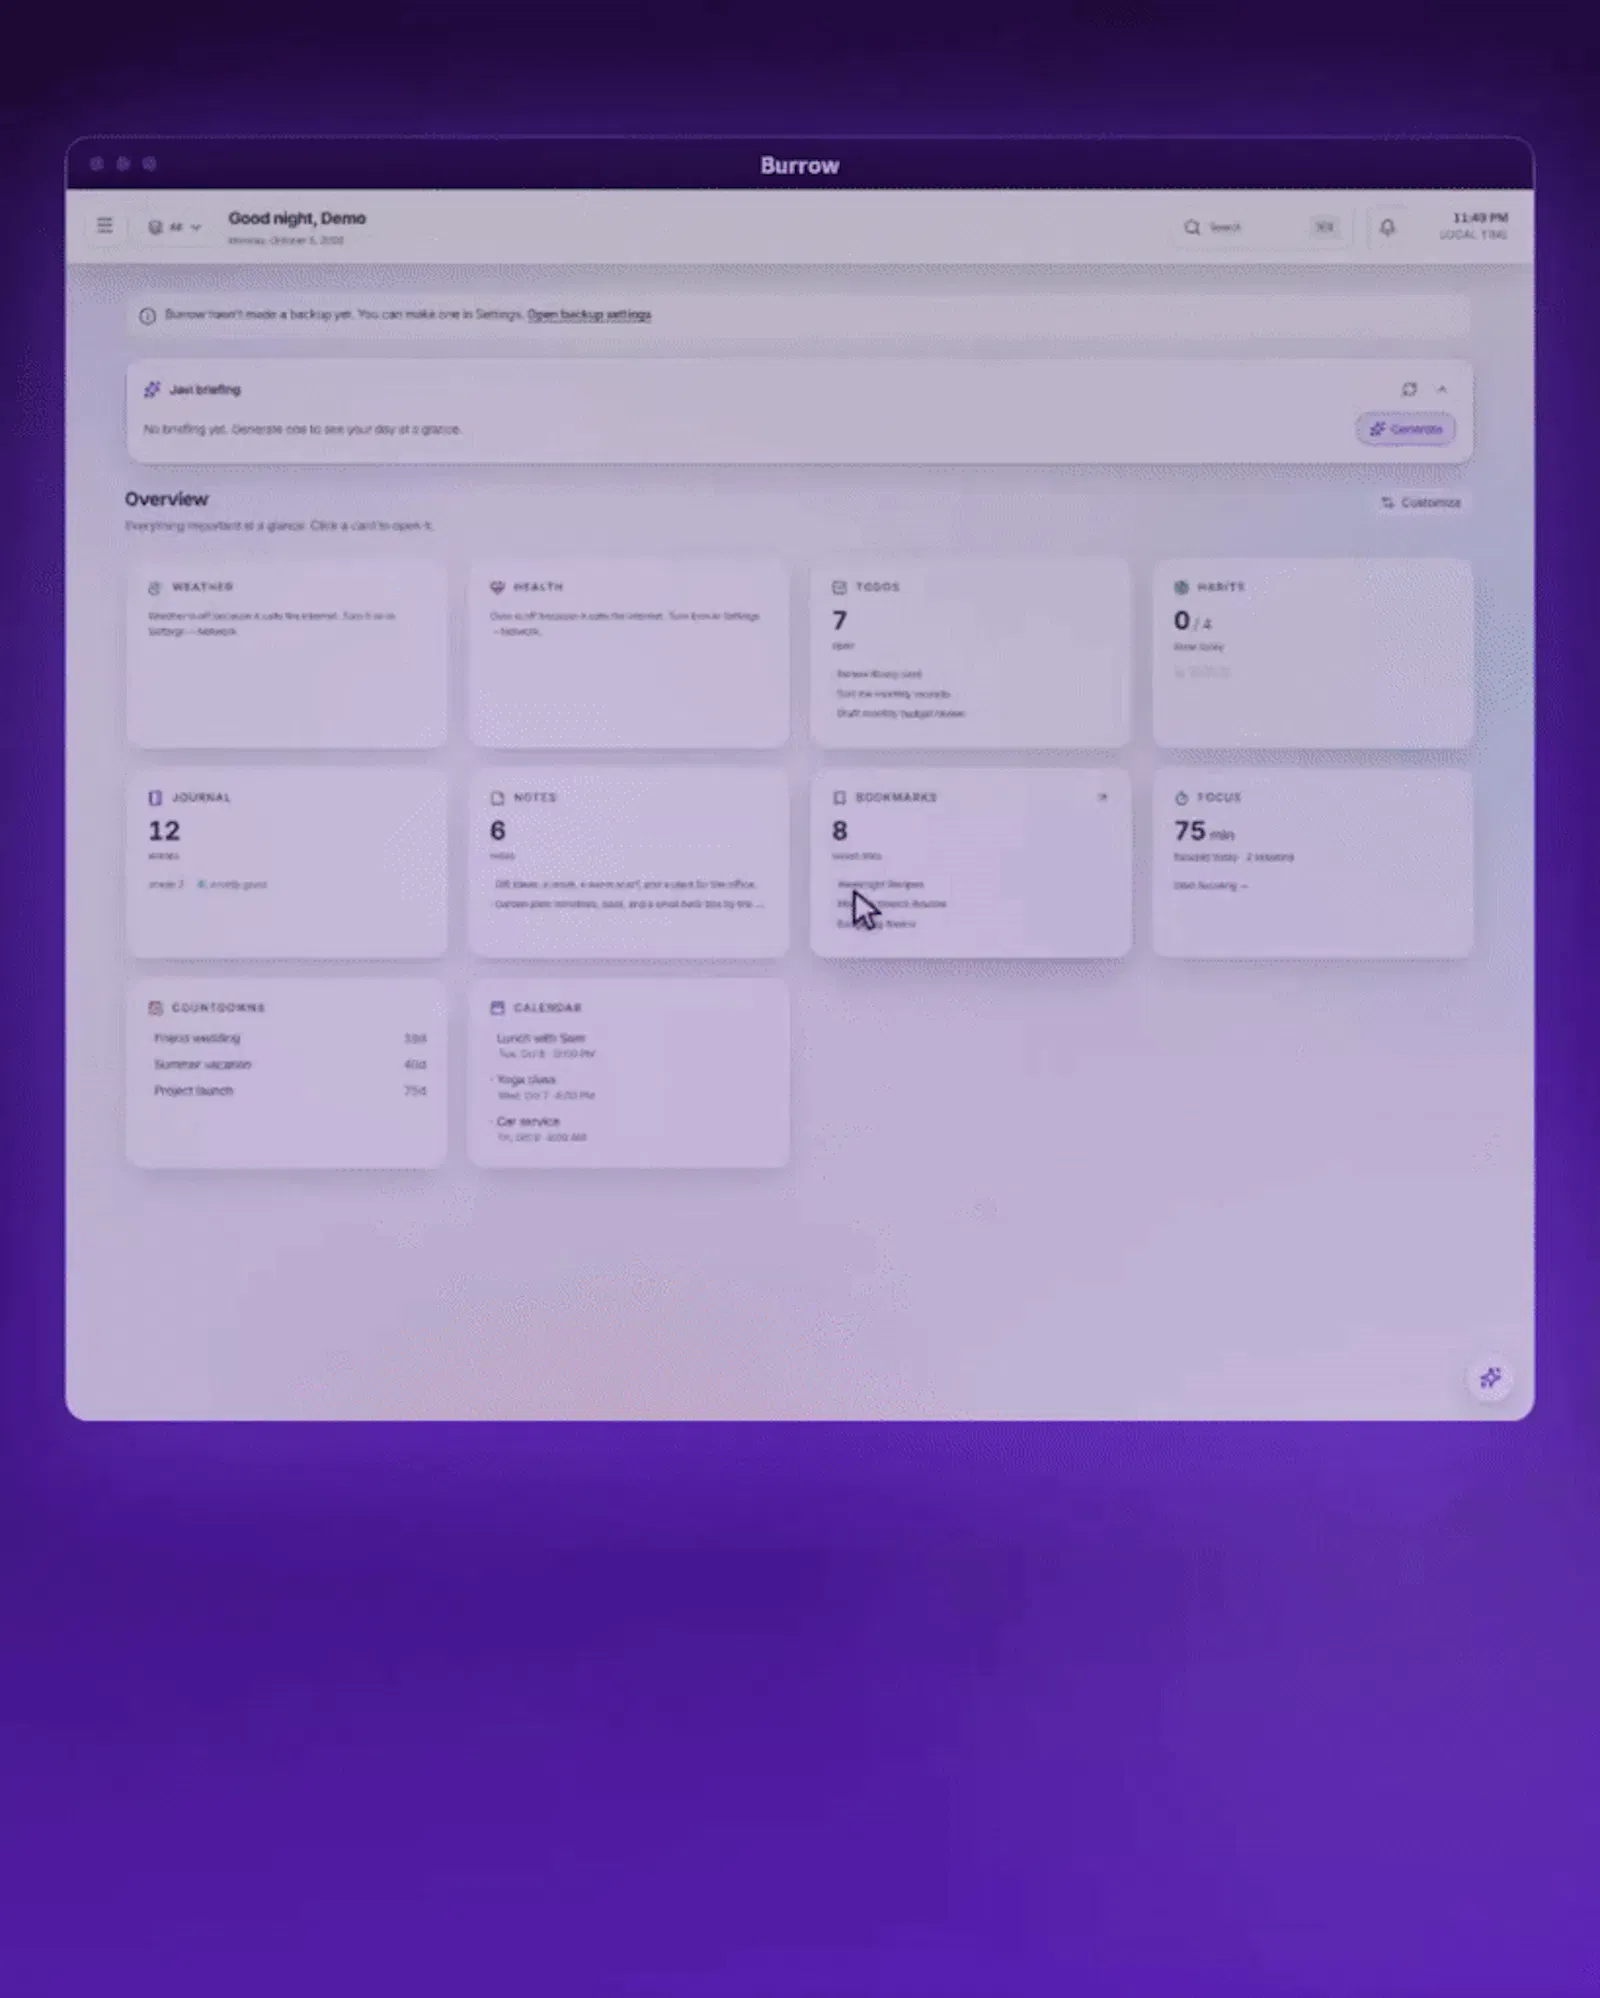The height and width of the screenshot is (1998, 1600).
Task: Collapse the briefing panel chevron
Action: tap(1442, 389)
